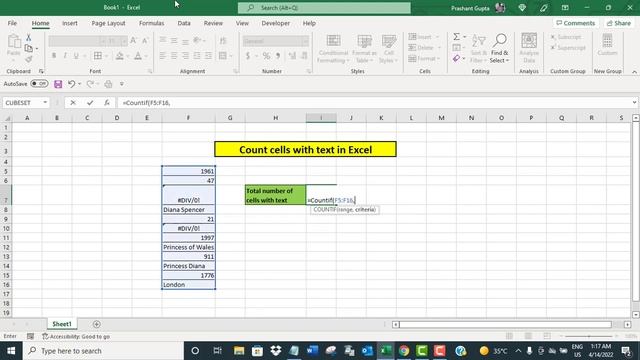
Task: Open the Review ribbon tab
Action: (x=213, y=23)
